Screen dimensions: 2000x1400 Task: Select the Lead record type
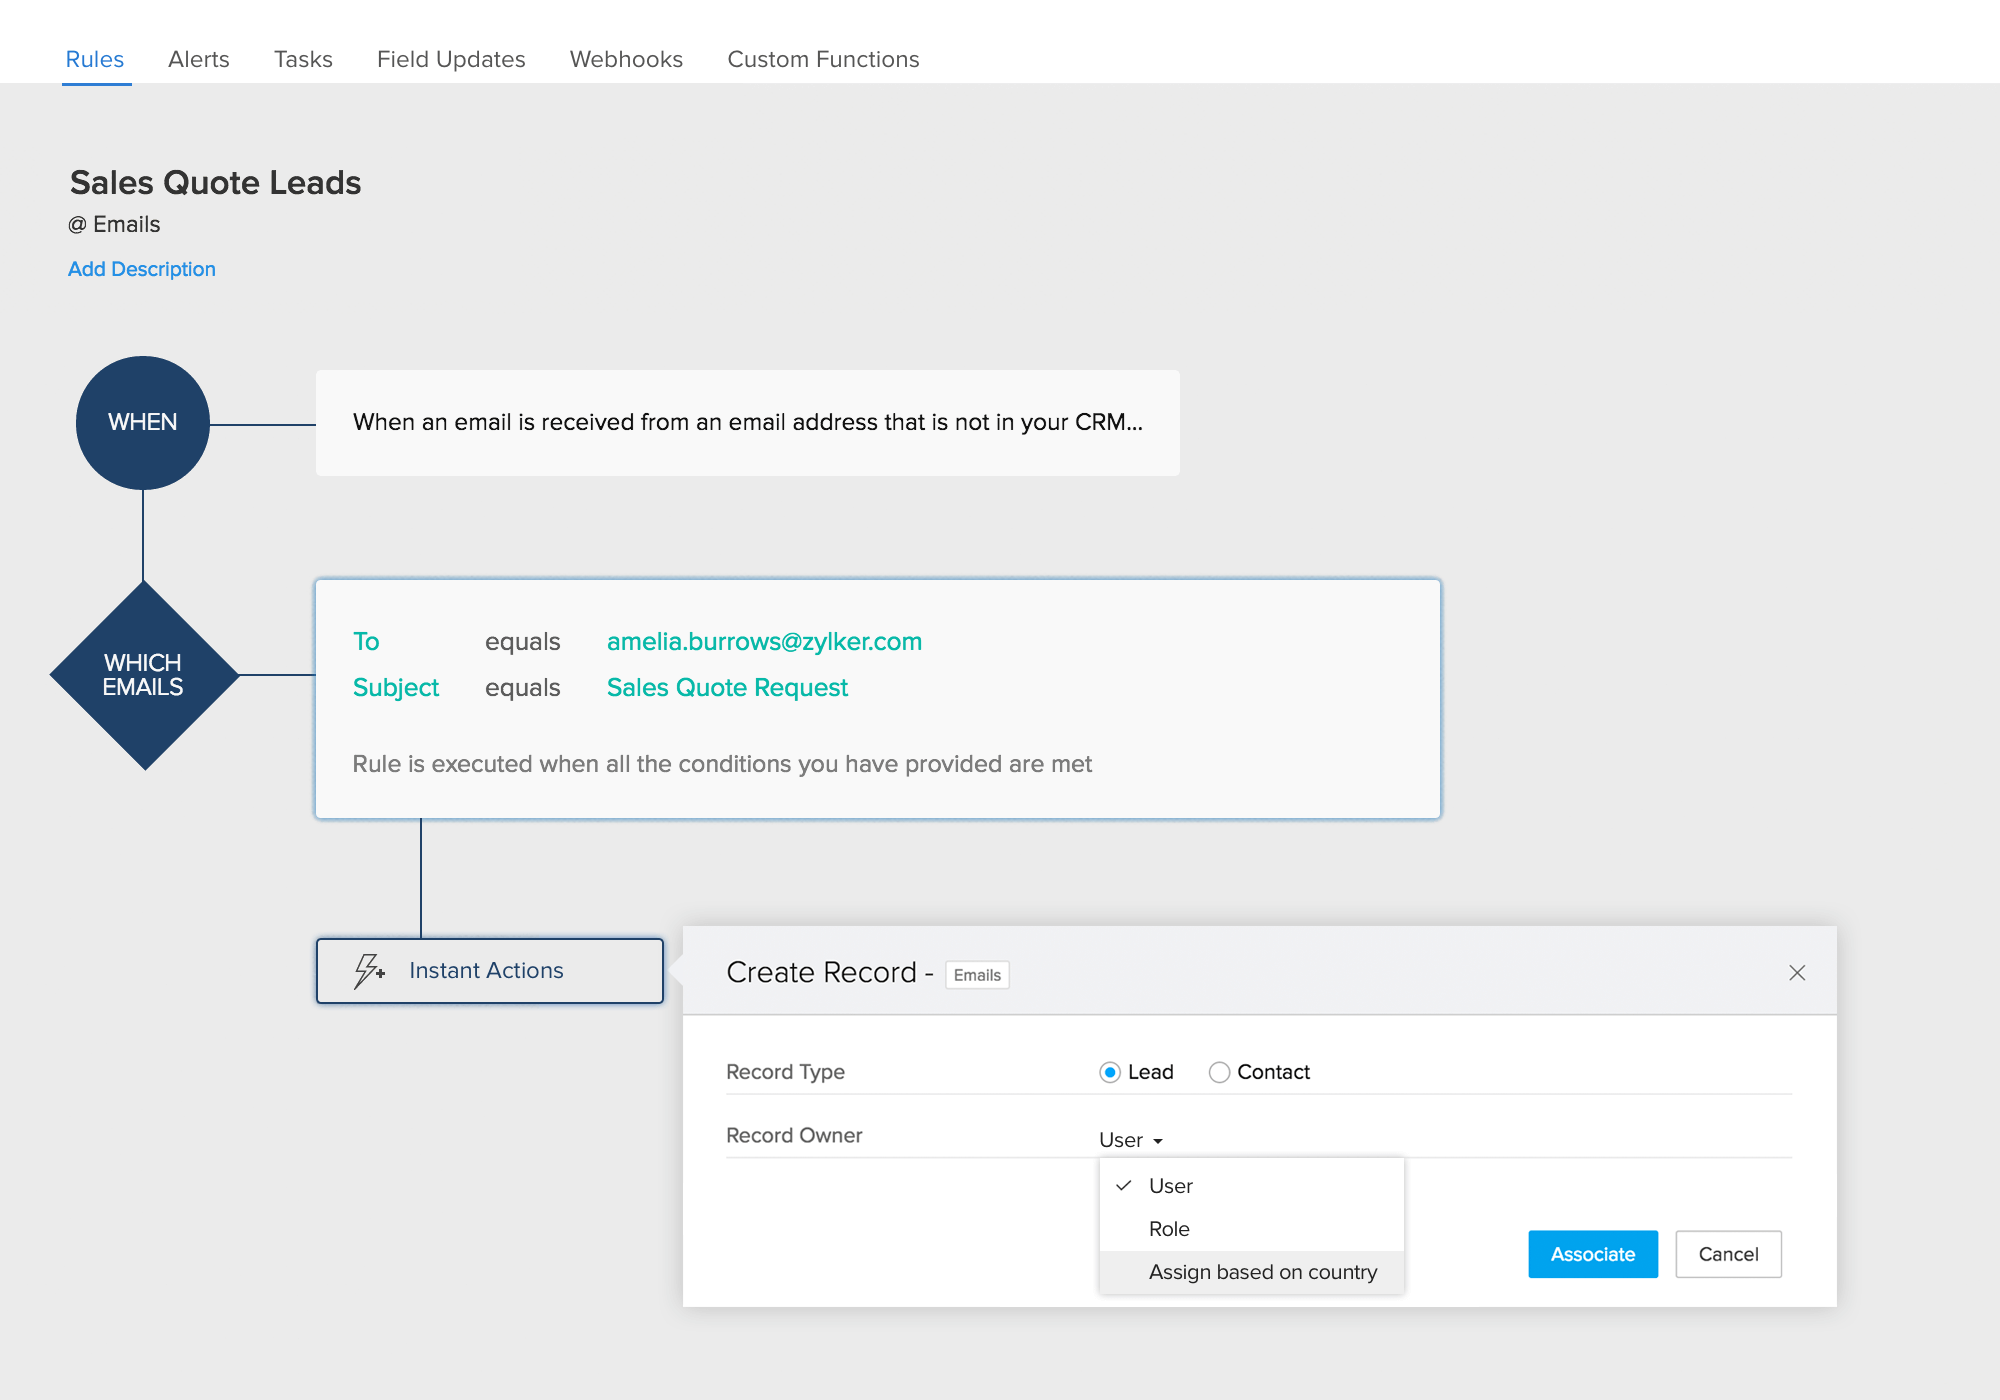1110,1072
